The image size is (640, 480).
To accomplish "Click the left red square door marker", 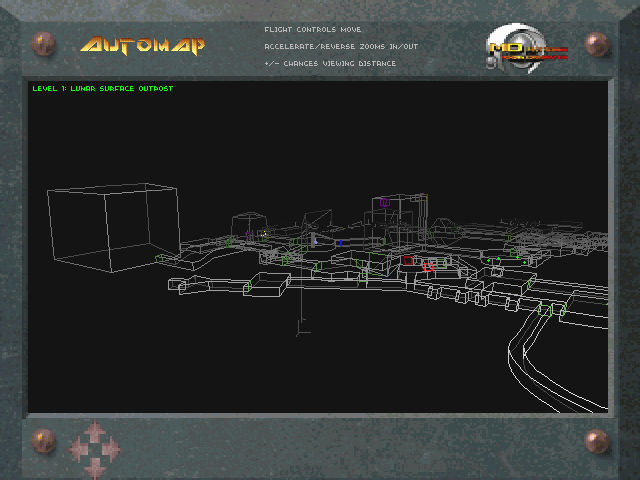I will pyautogui.click(x=408, y=260).
